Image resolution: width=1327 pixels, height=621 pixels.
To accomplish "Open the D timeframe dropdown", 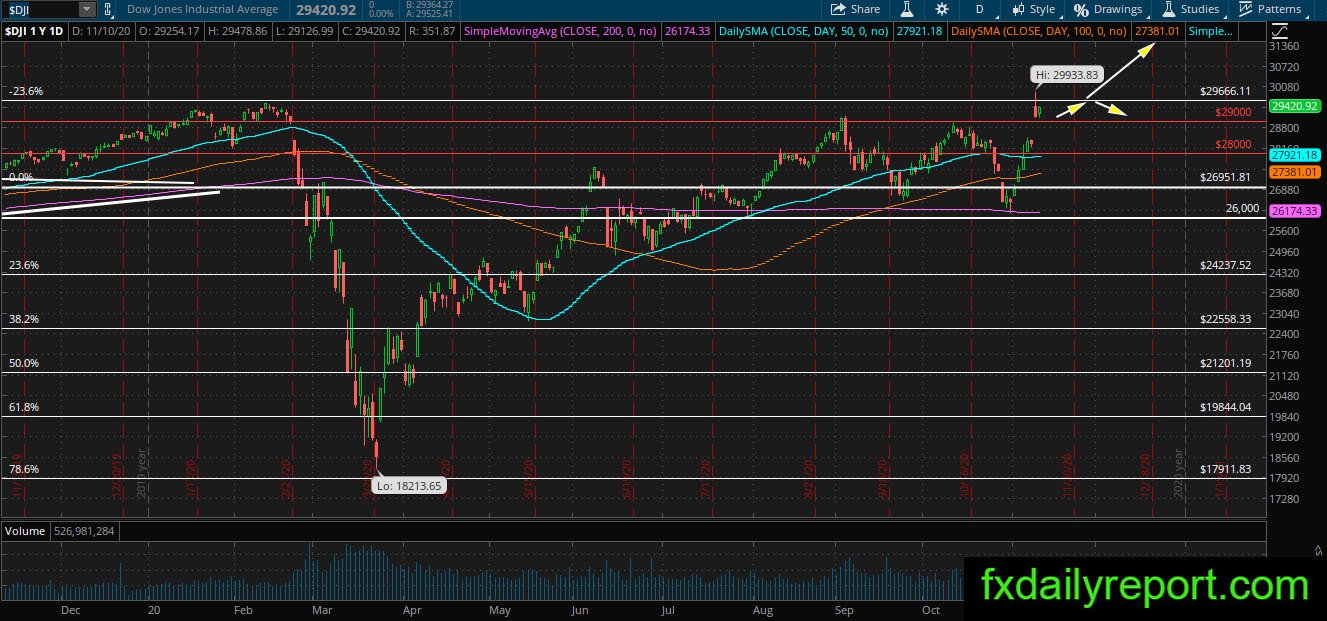I will click(980, 9).
